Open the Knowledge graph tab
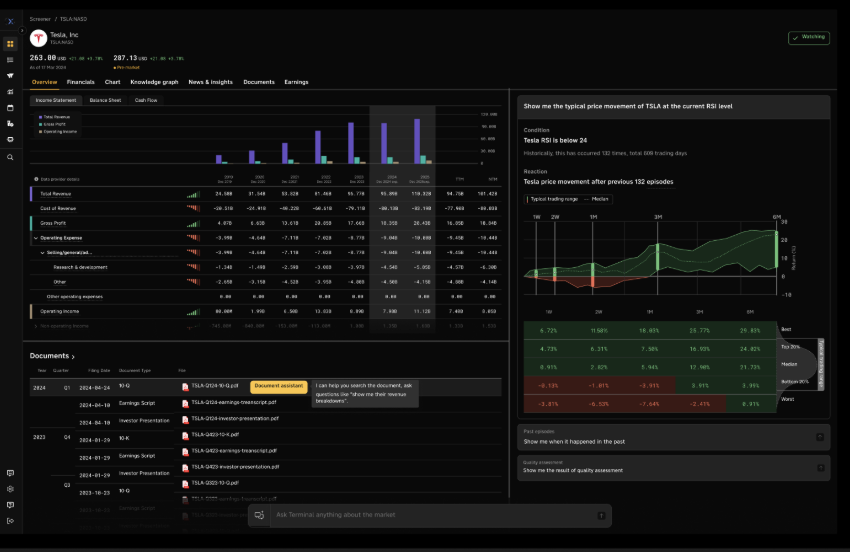This screenshot has height=552, width=850. (154, 82)
